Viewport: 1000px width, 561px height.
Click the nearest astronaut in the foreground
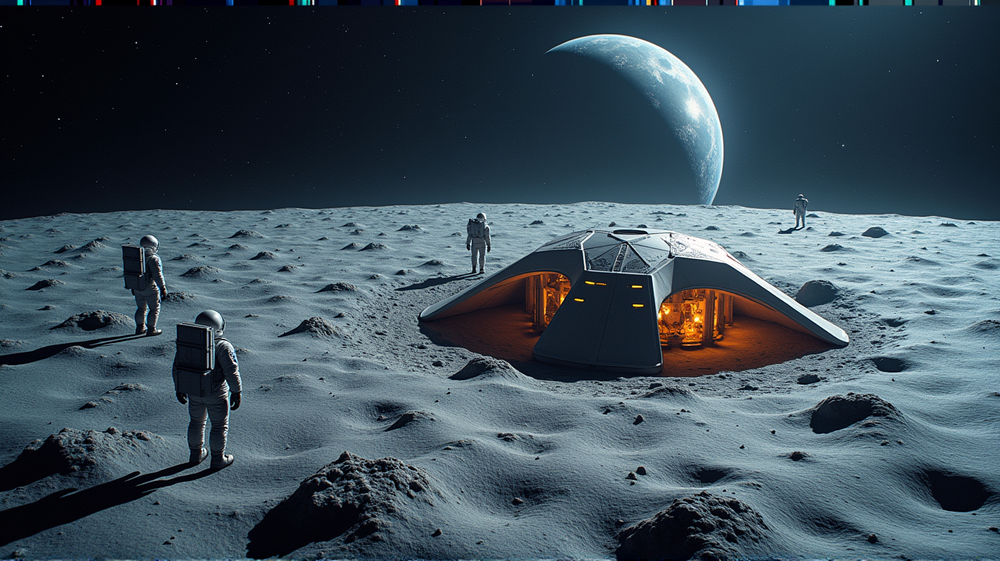(207, 385)
